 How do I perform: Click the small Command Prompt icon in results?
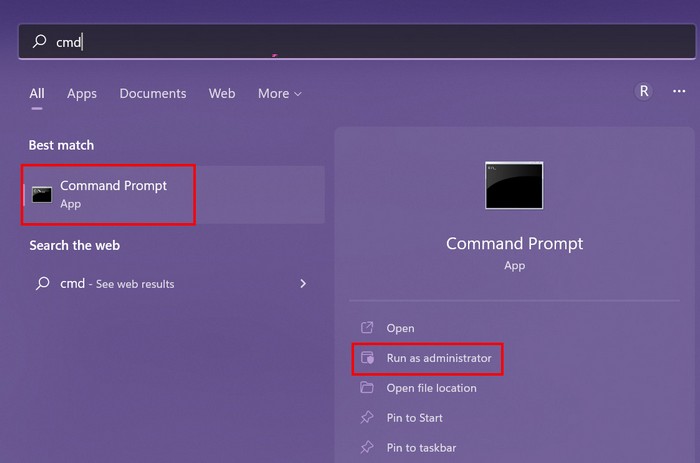(42, 195)
